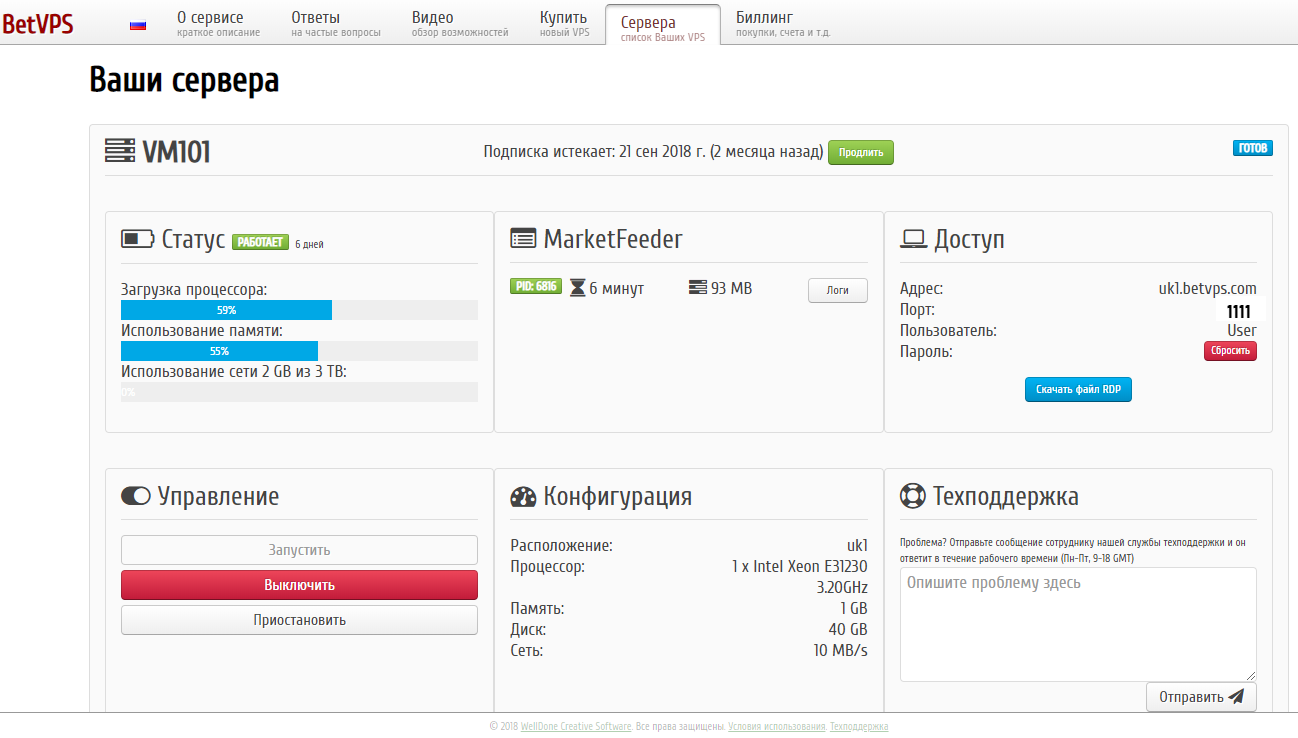Click the address uk1.betvps.com value
This screenshot has width=1298, height=738.
tap(1207, 289)
